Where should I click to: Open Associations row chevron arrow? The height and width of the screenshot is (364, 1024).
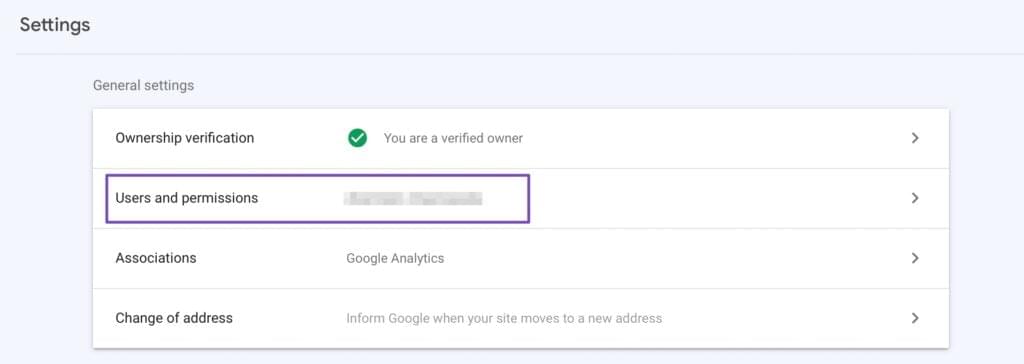tap(915, 258)
